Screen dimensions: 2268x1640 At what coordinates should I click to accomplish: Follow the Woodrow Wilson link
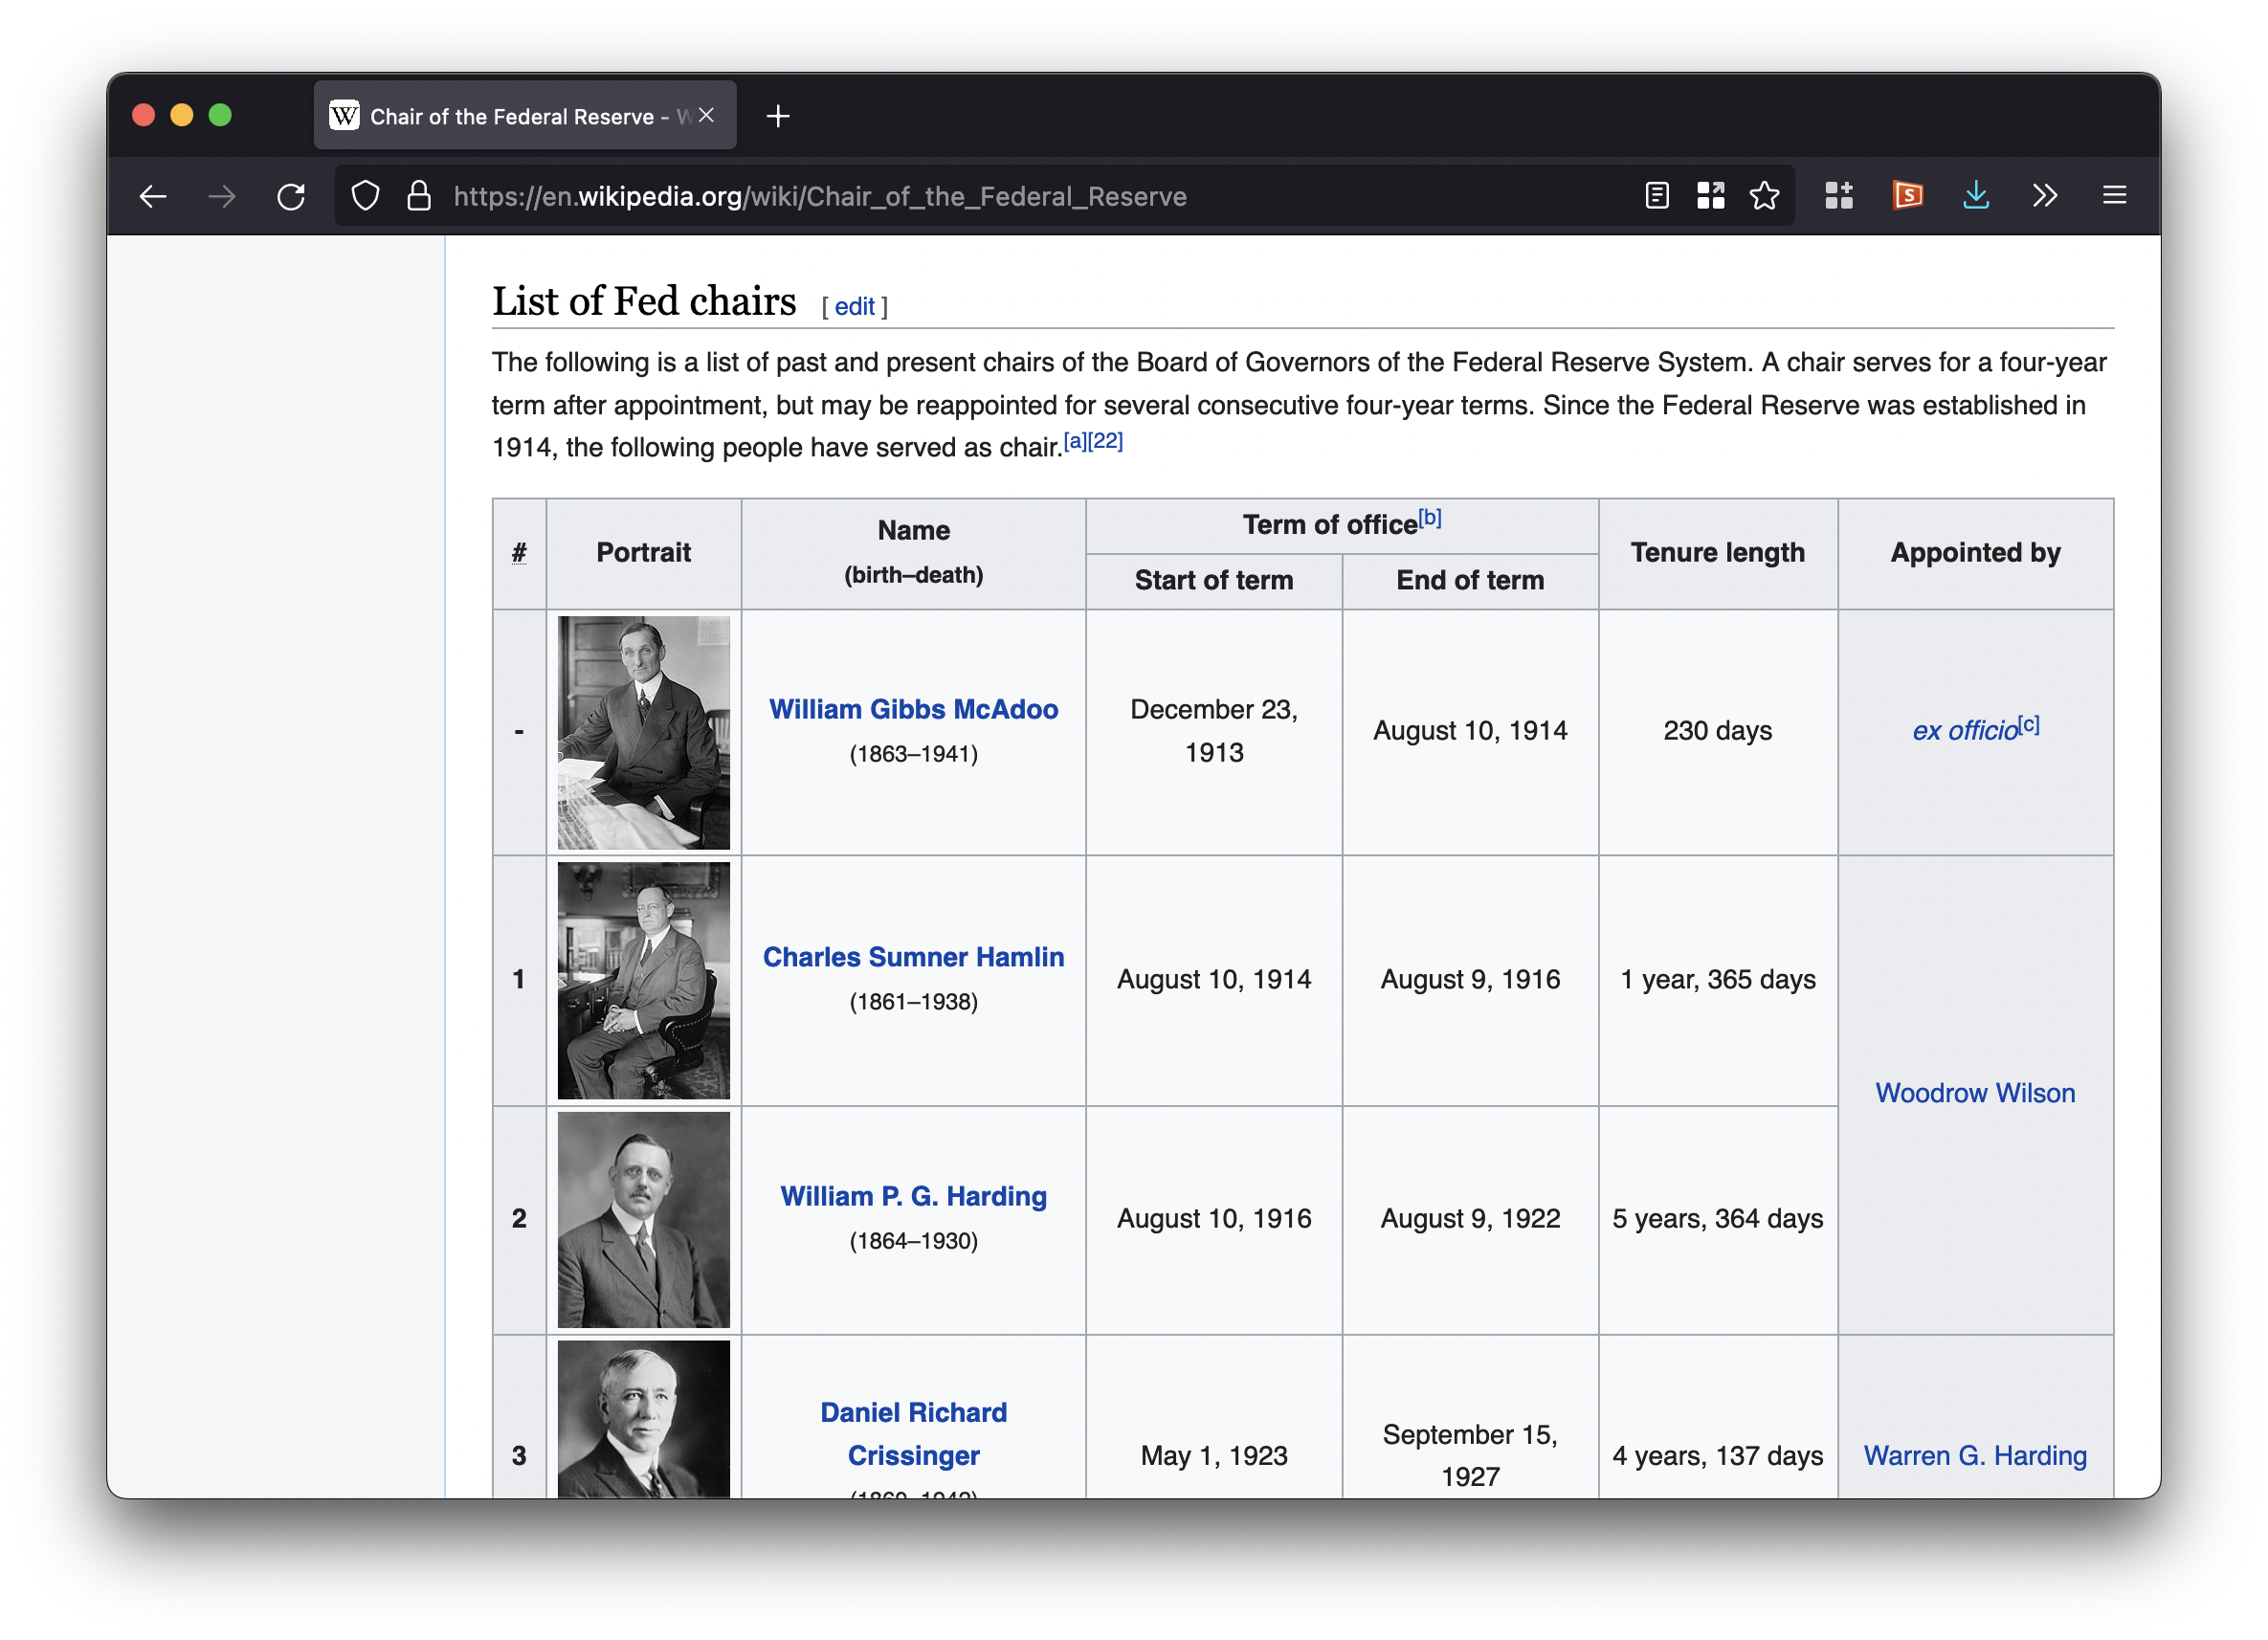tap(1974, 1093)
